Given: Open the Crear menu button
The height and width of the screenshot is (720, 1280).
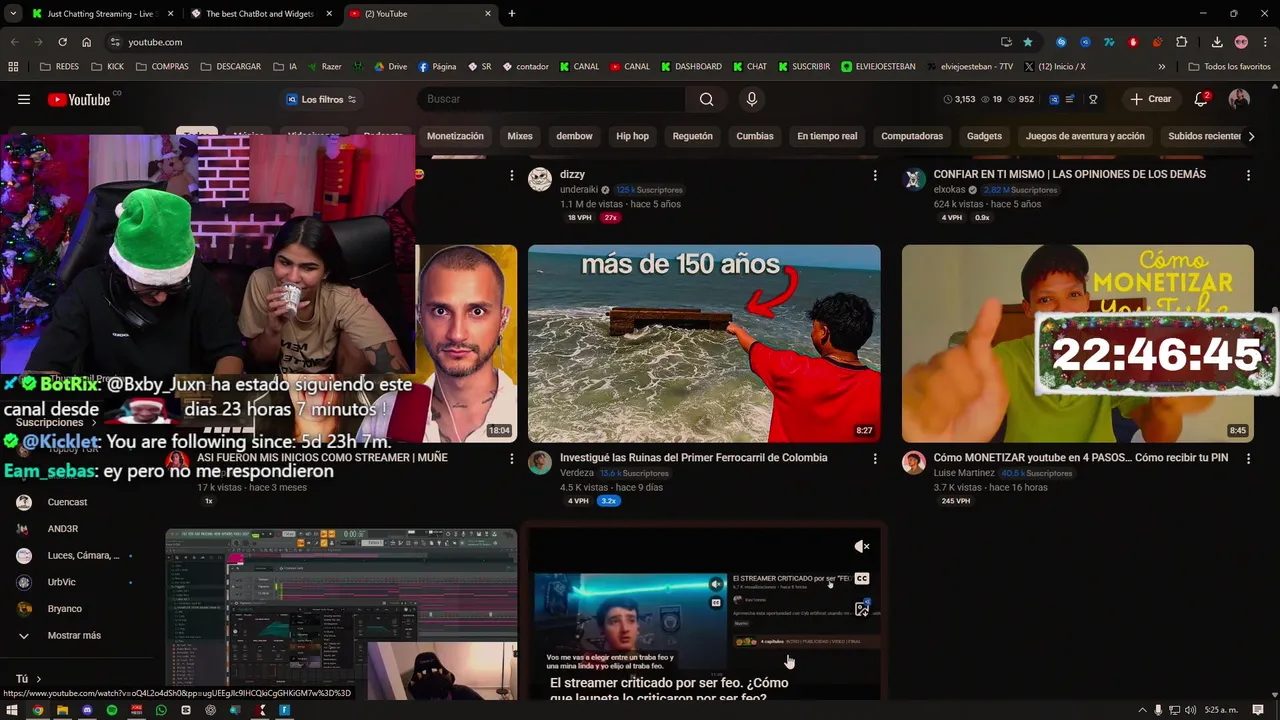Looking at the screenshot, I should click(x=1150, y=99).
